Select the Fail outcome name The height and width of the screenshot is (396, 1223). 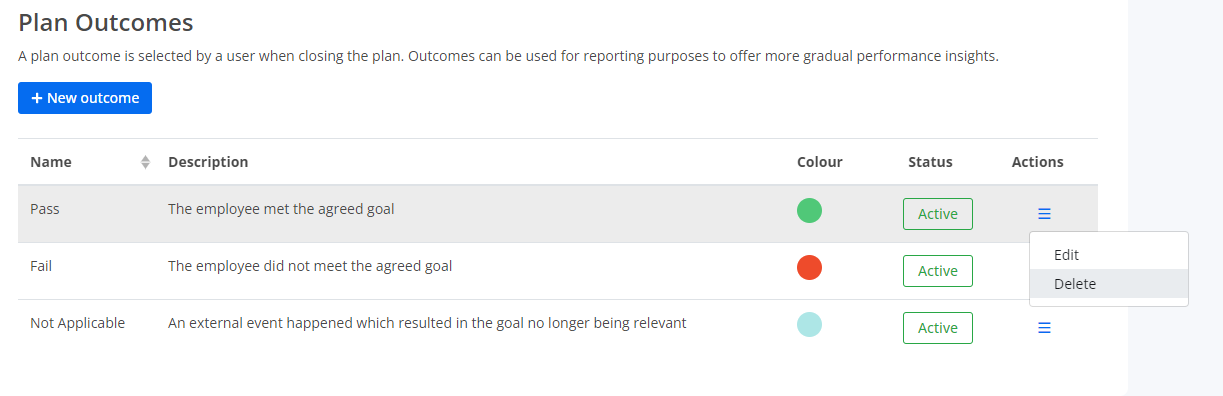tap(41, 266)
